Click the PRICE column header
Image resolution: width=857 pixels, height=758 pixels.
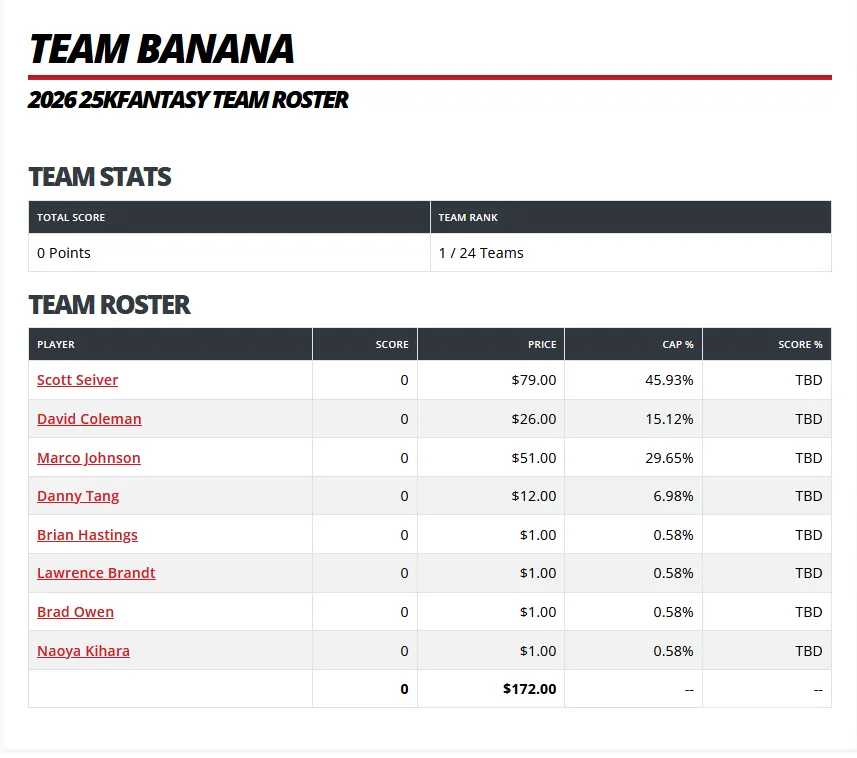click(x=491, y=344)
